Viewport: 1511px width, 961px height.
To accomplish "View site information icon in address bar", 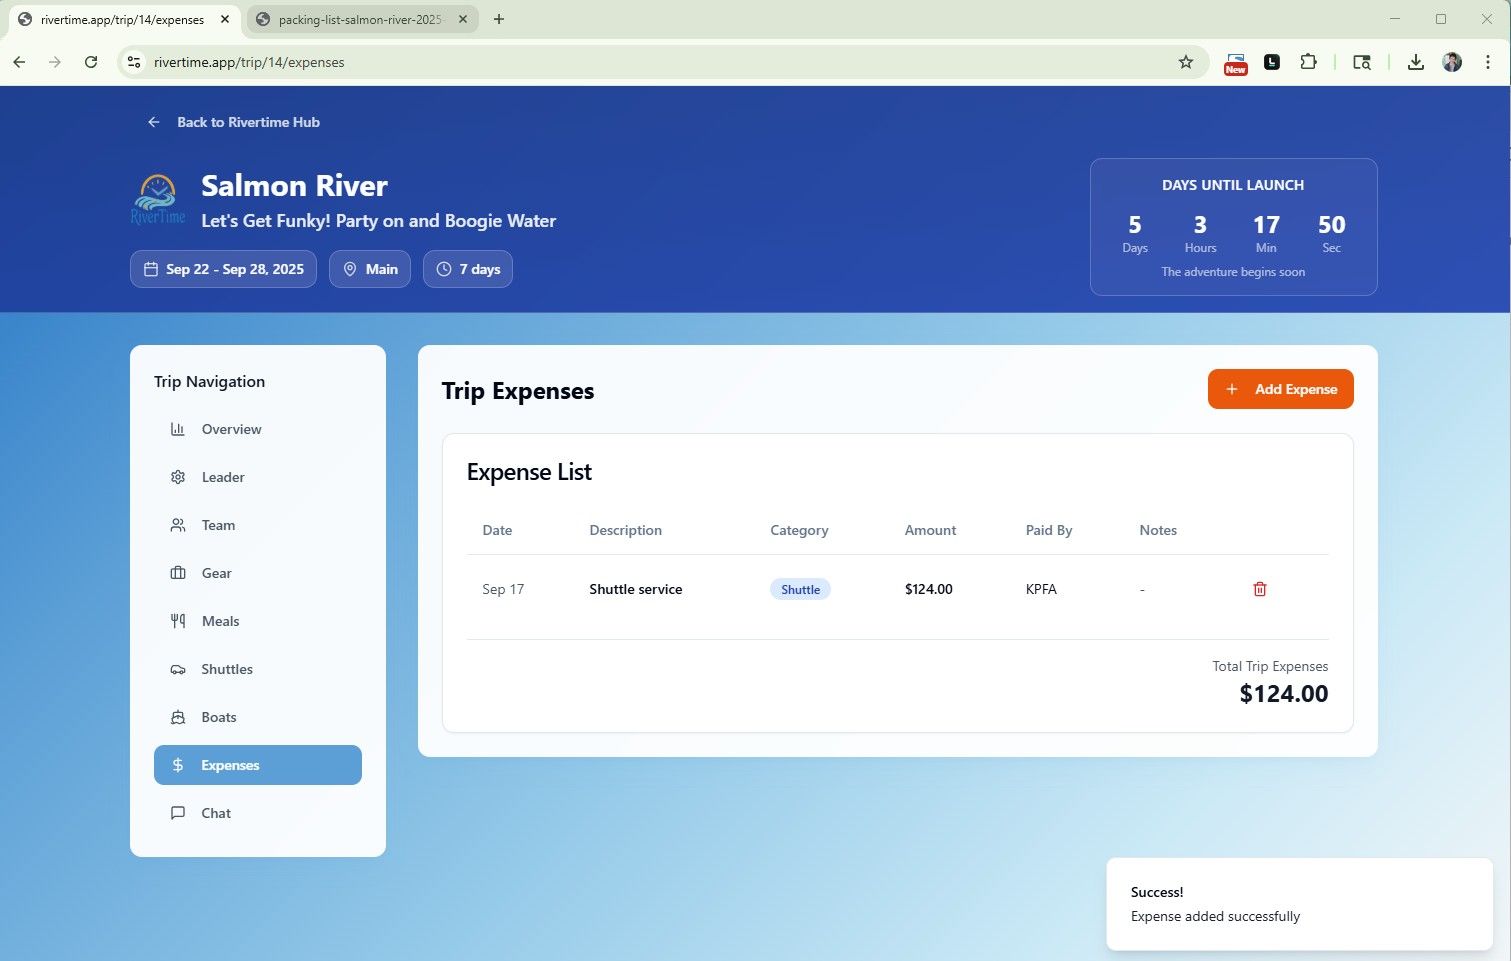I will (x=133, y=62).
